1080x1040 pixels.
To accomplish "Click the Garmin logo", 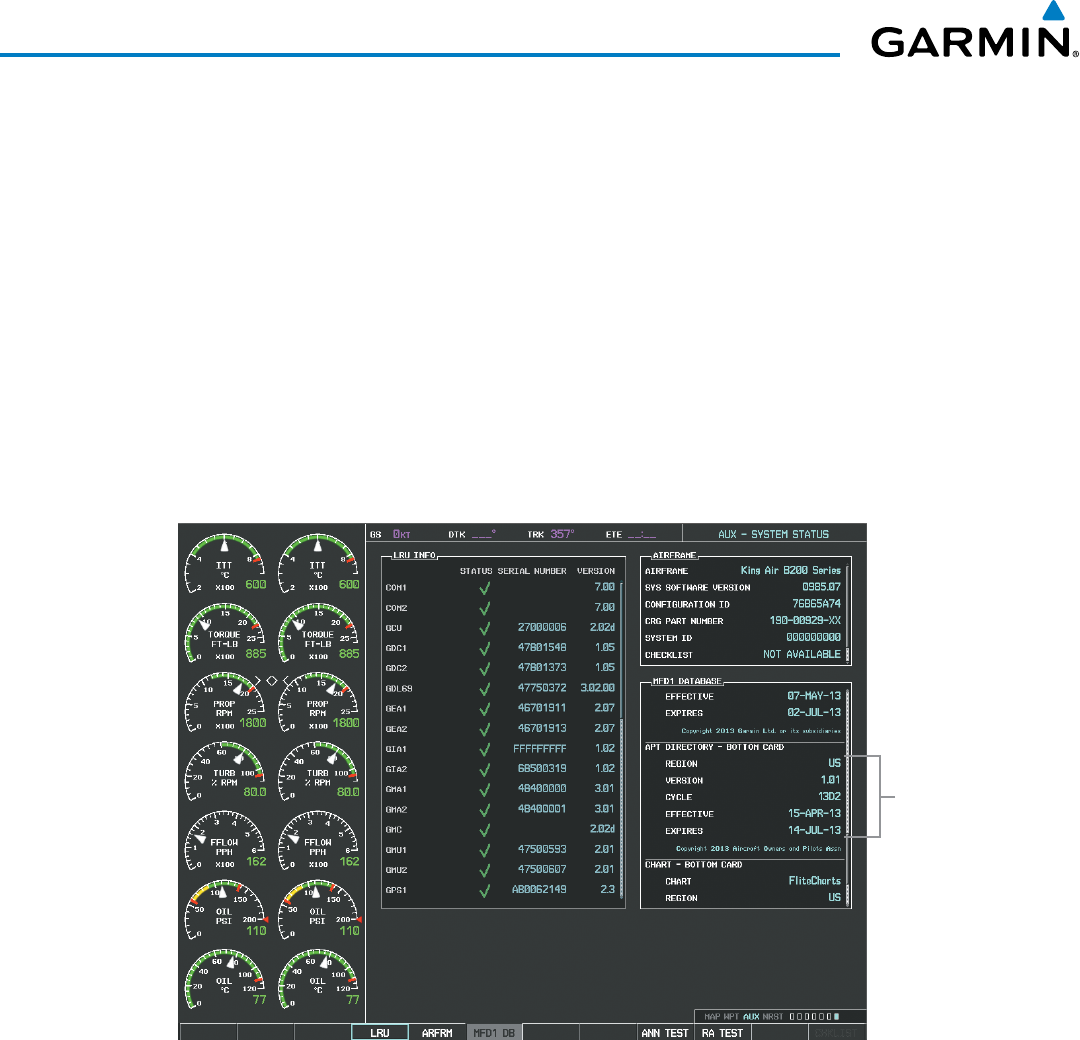I will 975,29.
